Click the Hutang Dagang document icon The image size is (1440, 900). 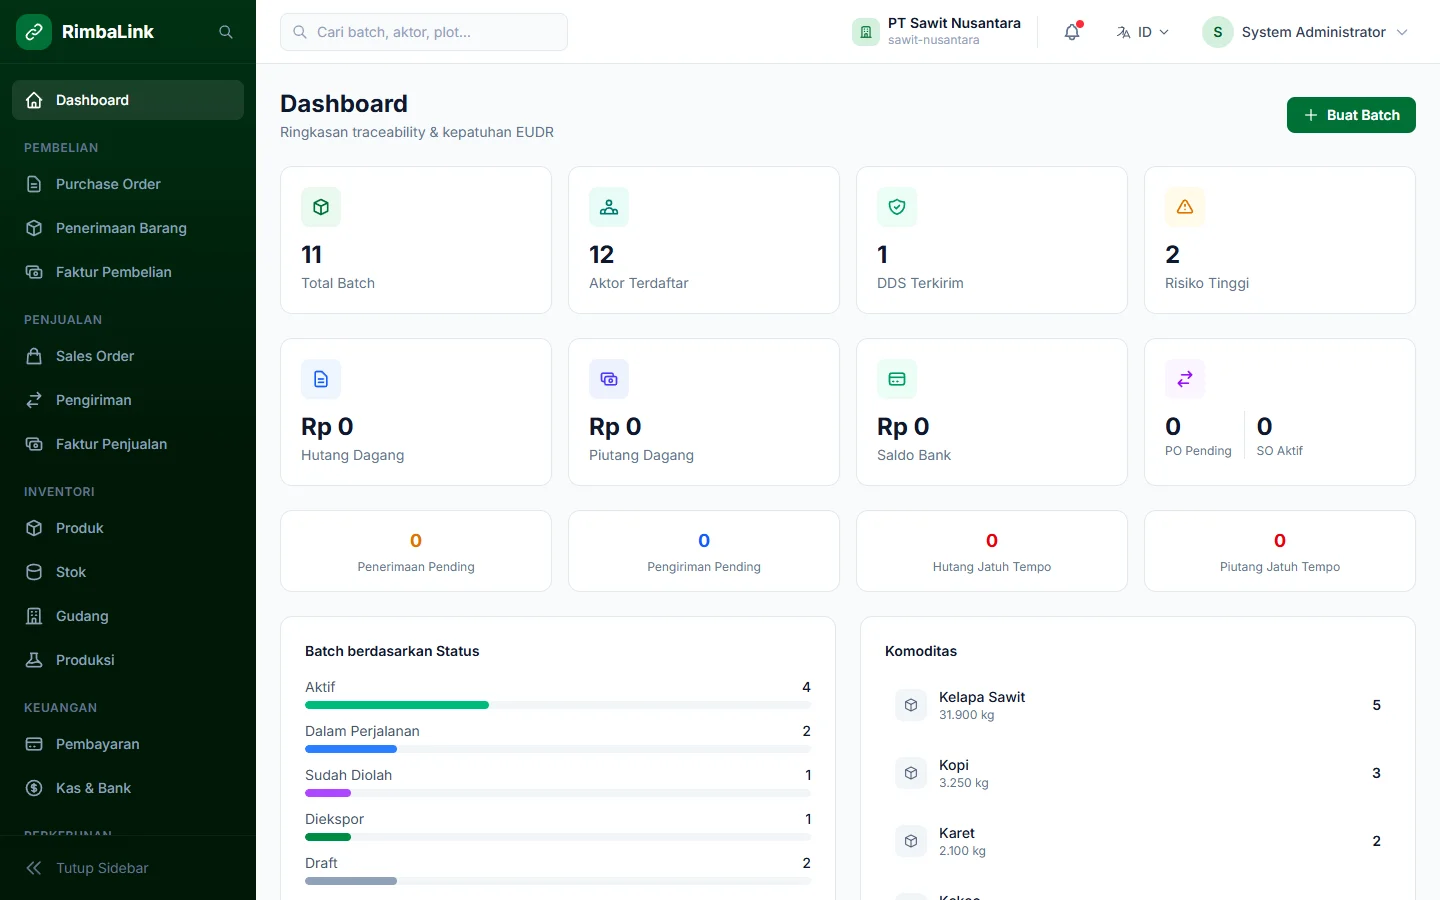321,379
